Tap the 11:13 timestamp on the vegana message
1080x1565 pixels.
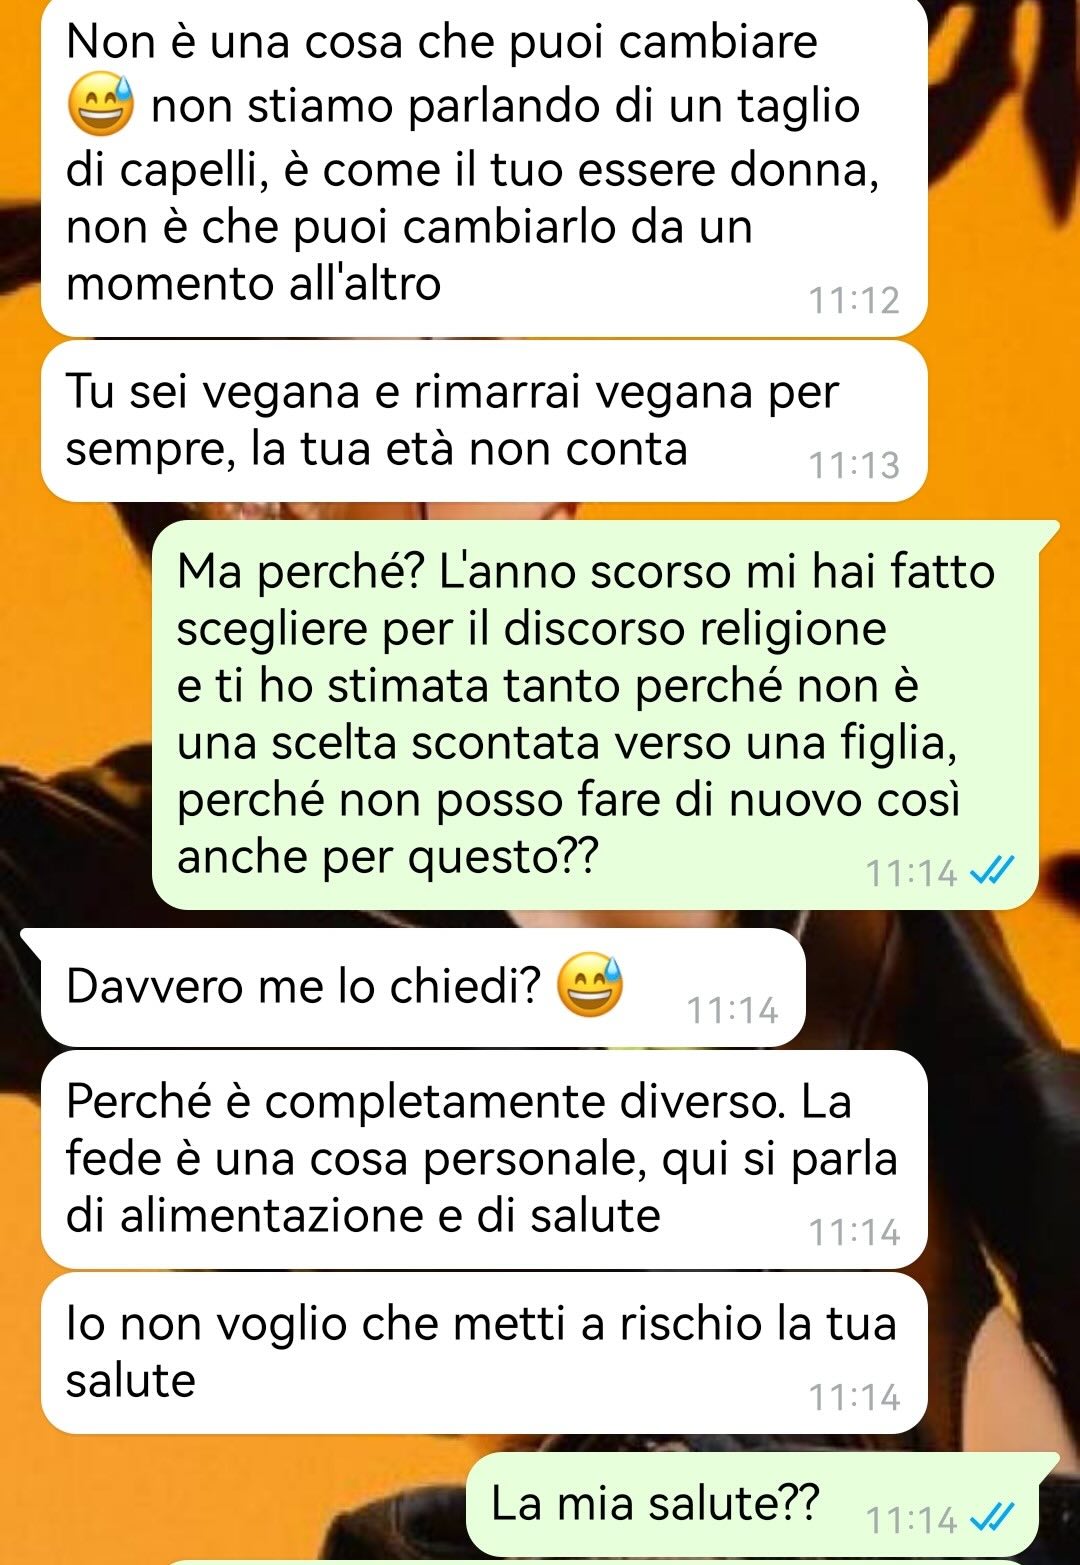coord(854,465)
